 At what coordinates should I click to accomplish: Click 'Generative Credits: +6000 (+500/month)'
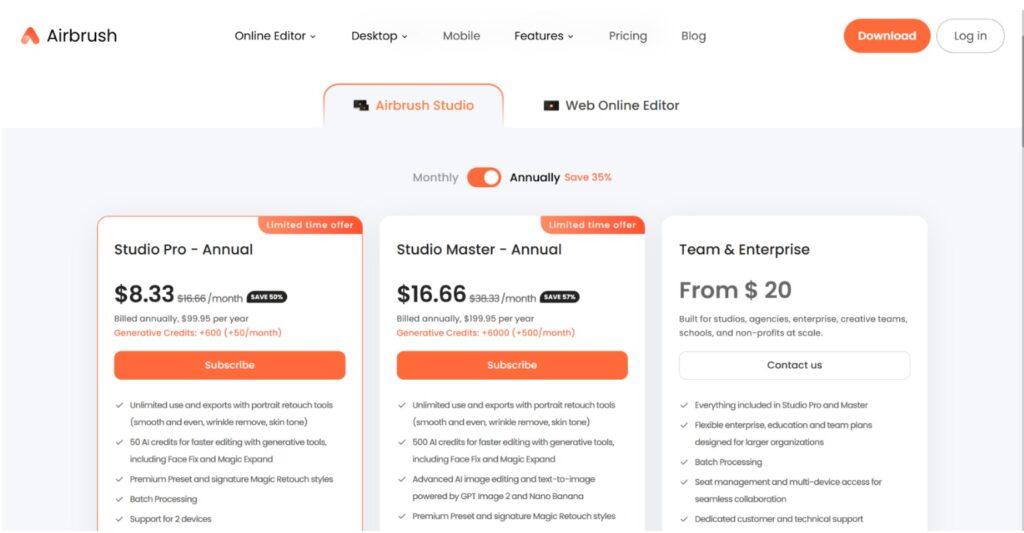click(486, 332)
